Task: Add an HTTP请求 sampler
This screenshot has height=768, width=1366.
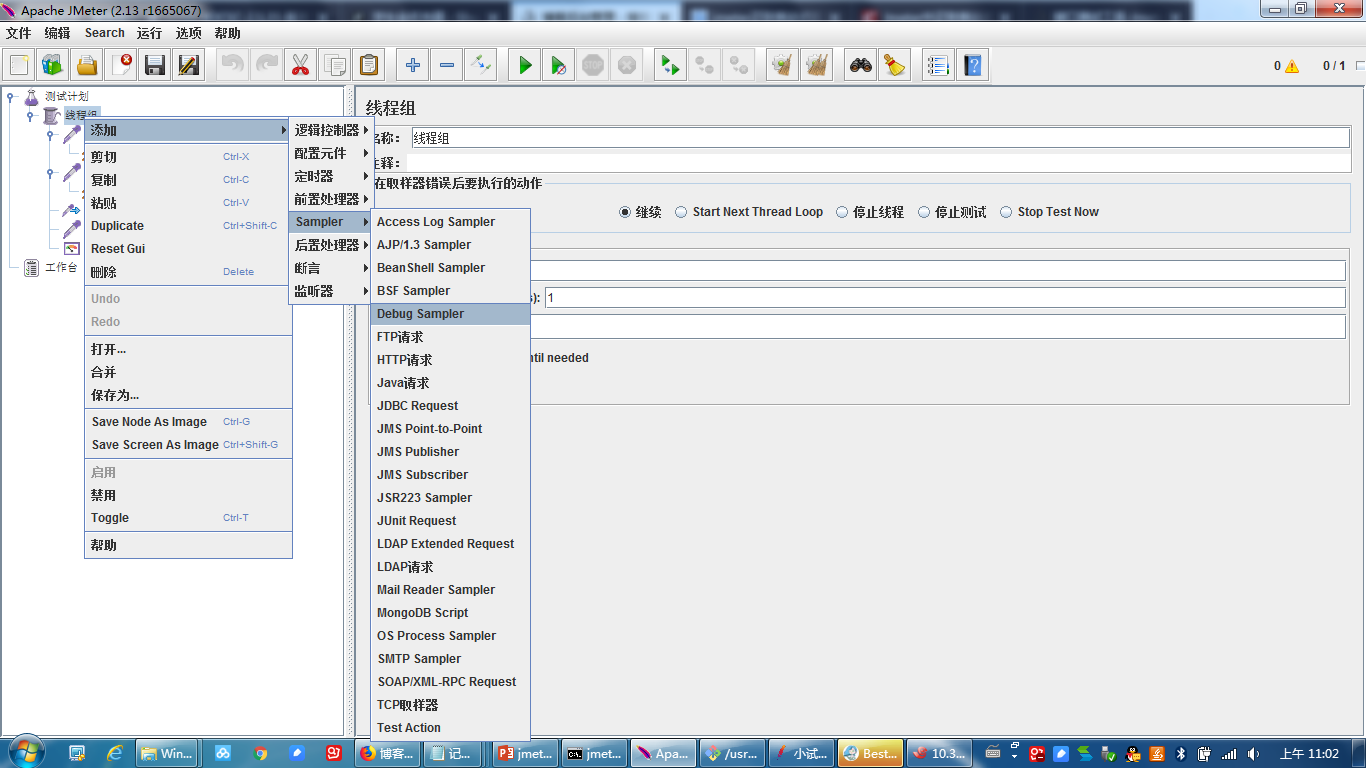Action: [450, 360]
